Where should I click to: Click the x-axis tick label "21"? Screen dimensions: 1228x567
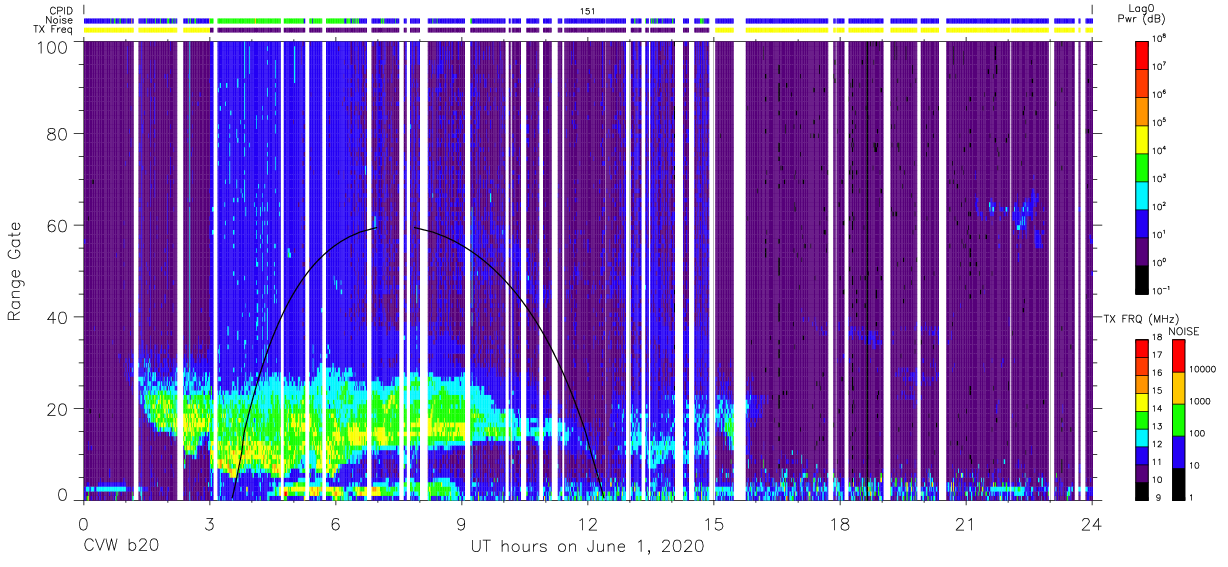[965, 524]
